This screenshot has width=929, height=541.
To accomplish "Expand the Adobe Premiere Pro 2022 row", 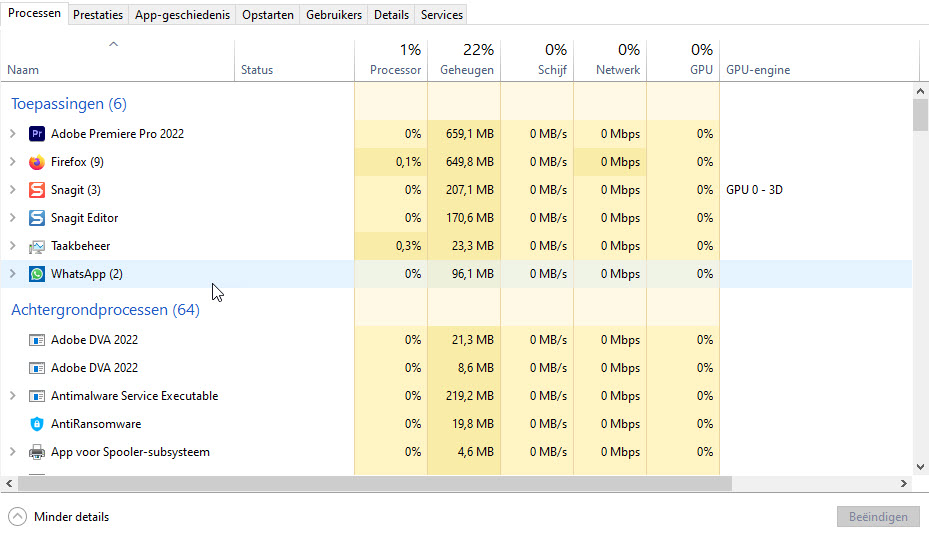I will pos(12,134).
